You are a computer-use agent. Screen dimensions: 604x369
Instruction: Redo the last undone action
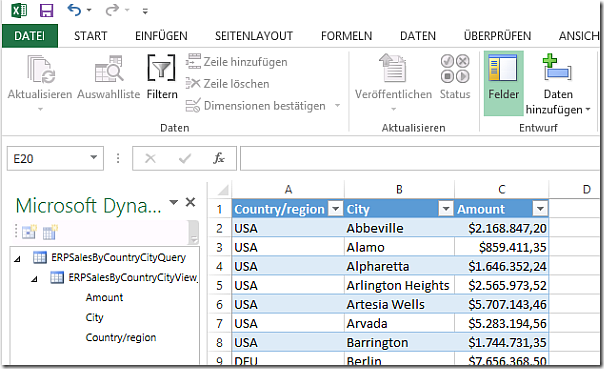click(112, 10)
